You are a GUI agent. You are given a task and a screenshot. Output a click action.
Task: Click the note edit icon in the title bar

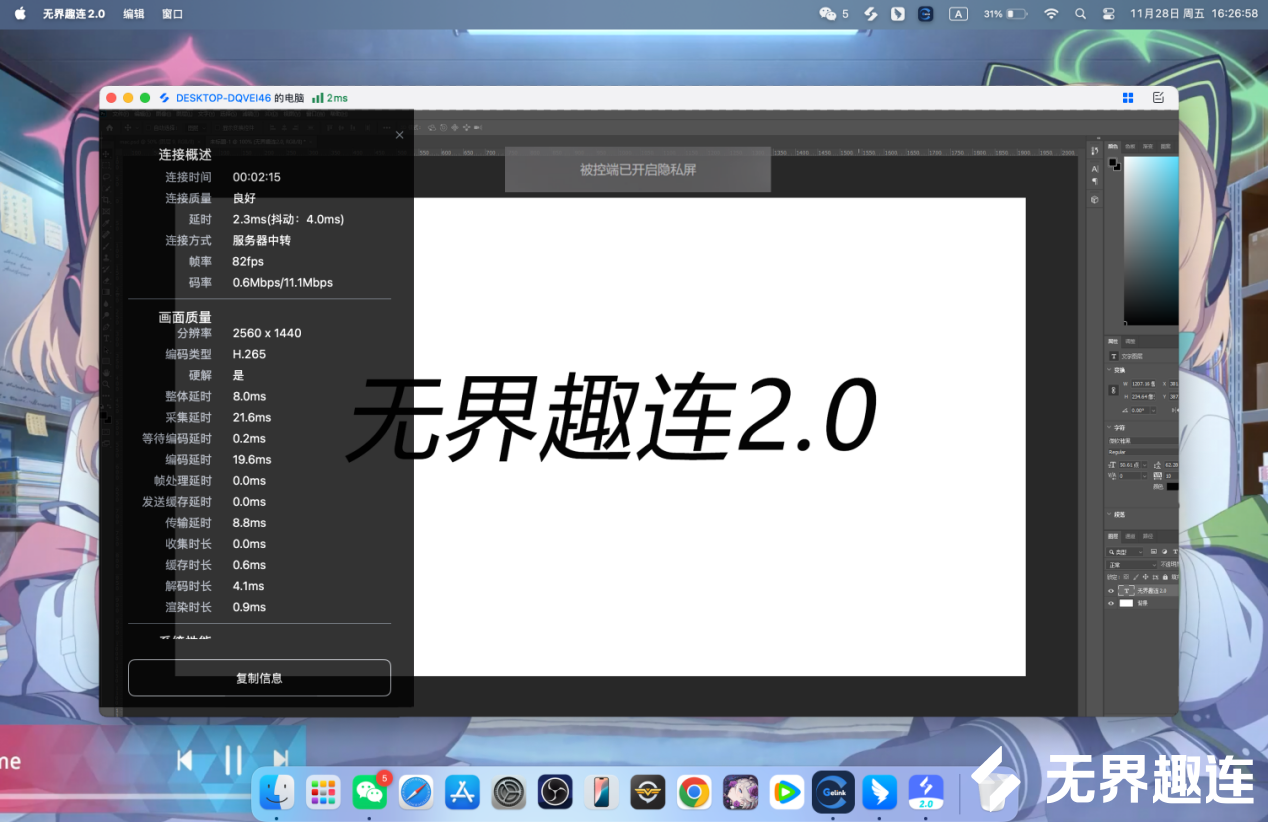[1158, 98]
